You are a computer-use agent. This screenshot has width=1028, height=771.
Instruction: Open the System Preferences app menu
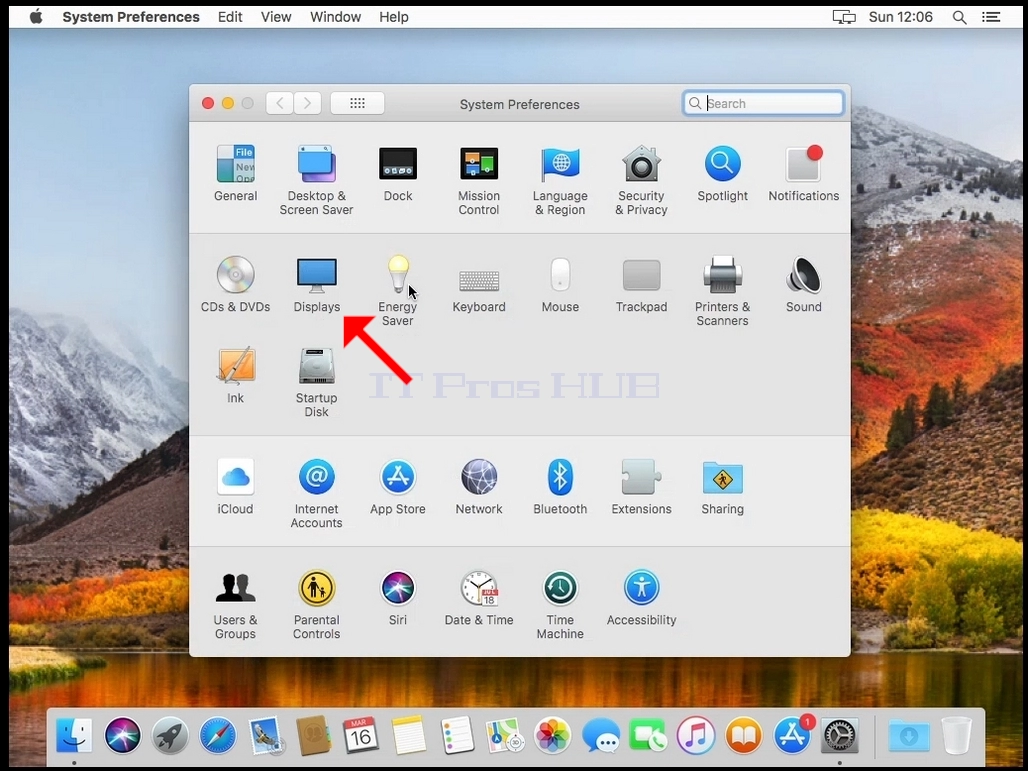[x=131, y=17]
